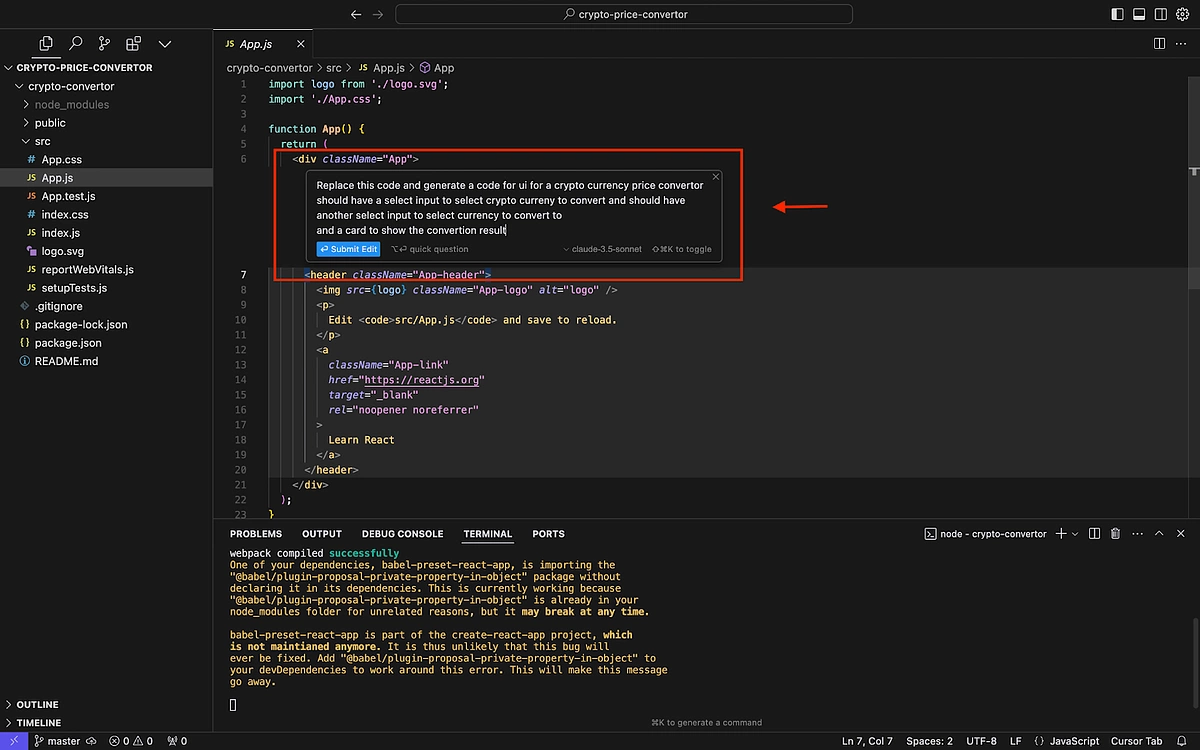Click the Submit Edit button

348,249
